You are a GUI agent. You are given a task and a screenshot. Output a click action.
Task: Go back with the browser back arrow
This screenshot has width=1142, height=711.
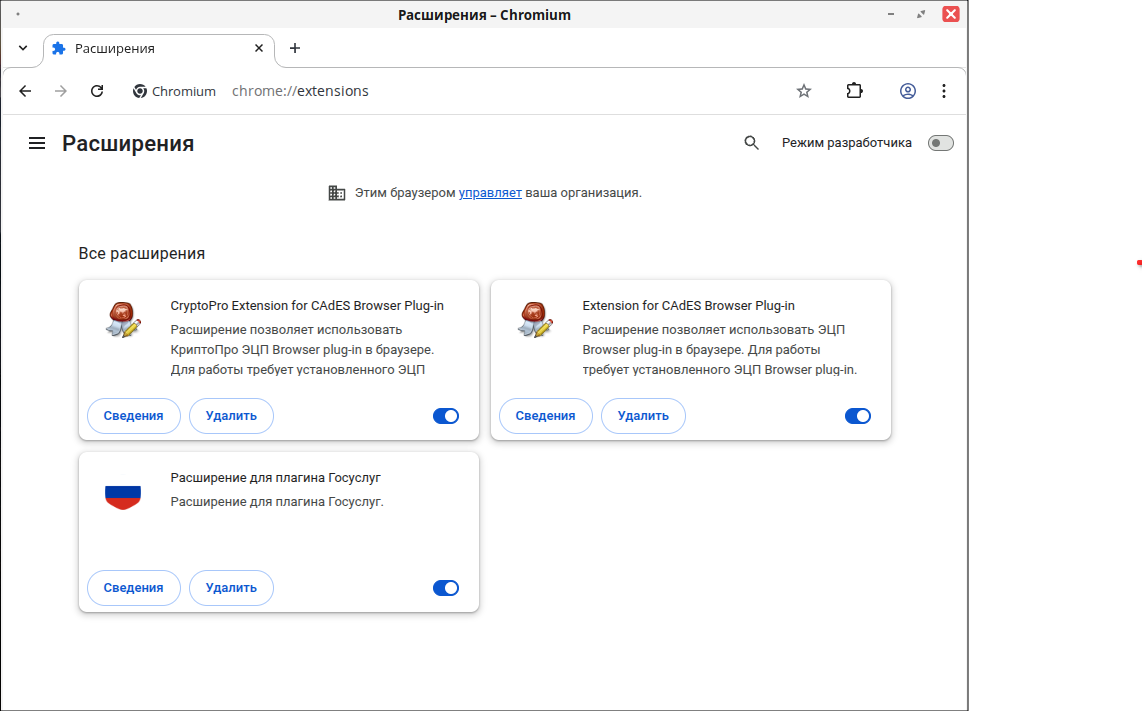[25, 91]
